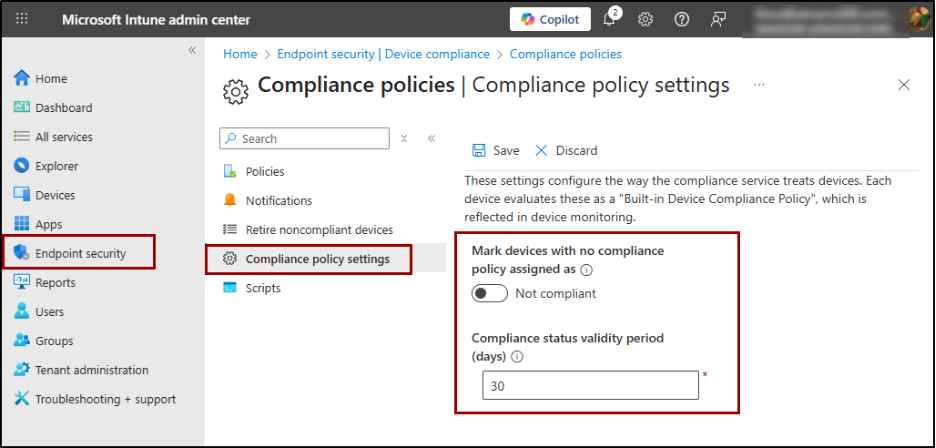
Task: Open the help question mark icon
Action: tap(681, 19)
